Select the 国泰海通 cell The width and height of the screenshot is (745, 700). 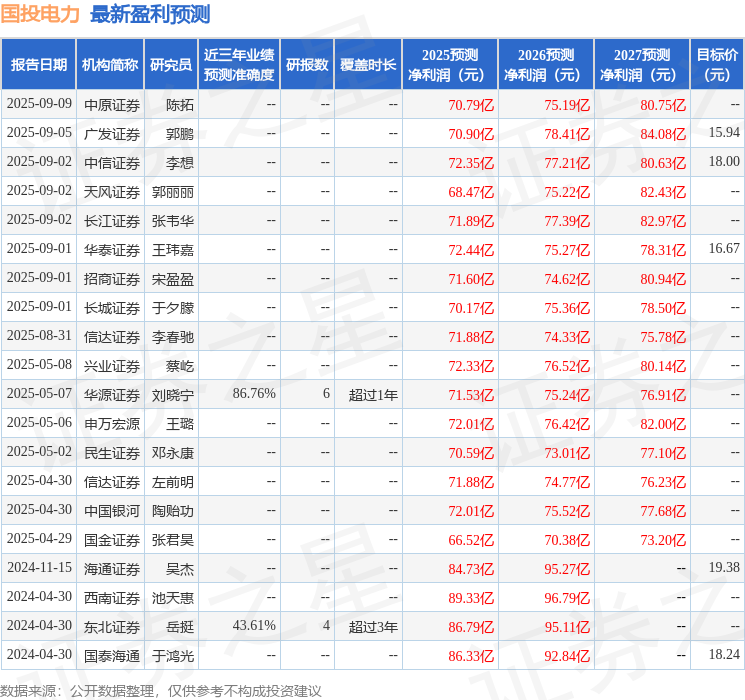[x=112, y=656]
